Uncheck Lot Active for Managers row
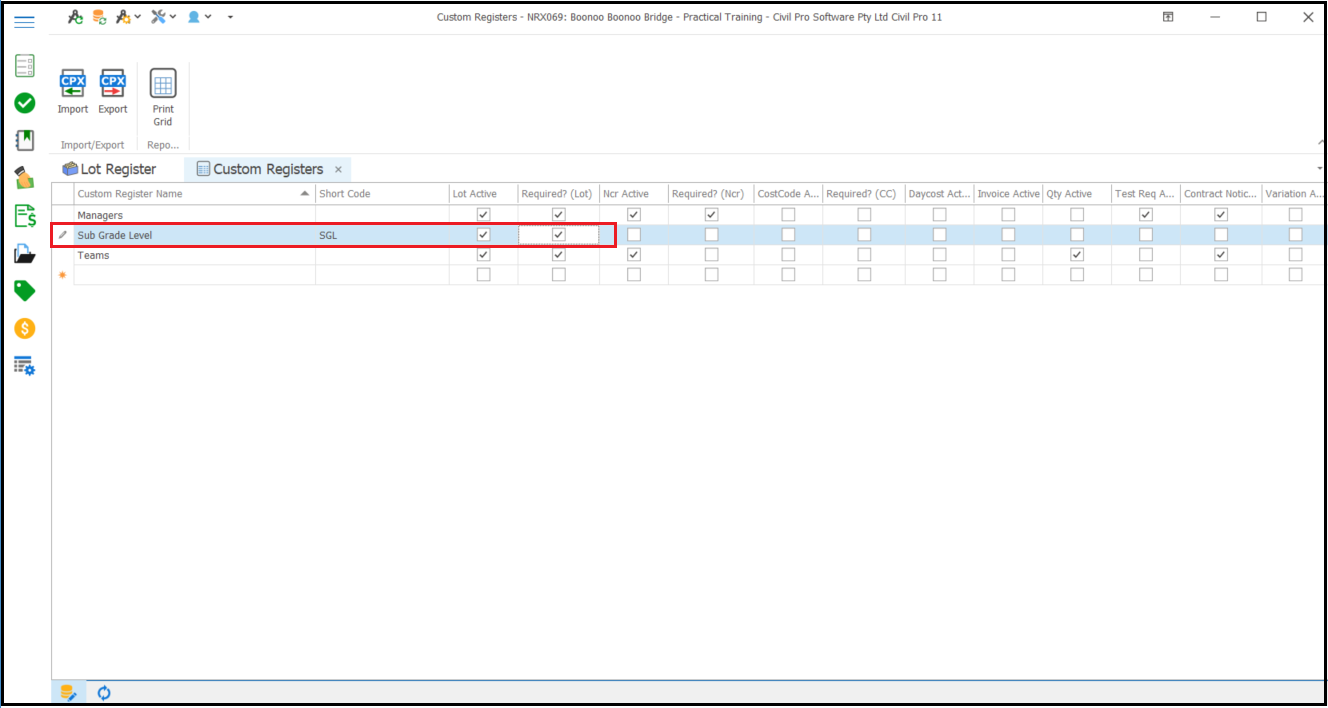 coord(484,215)
